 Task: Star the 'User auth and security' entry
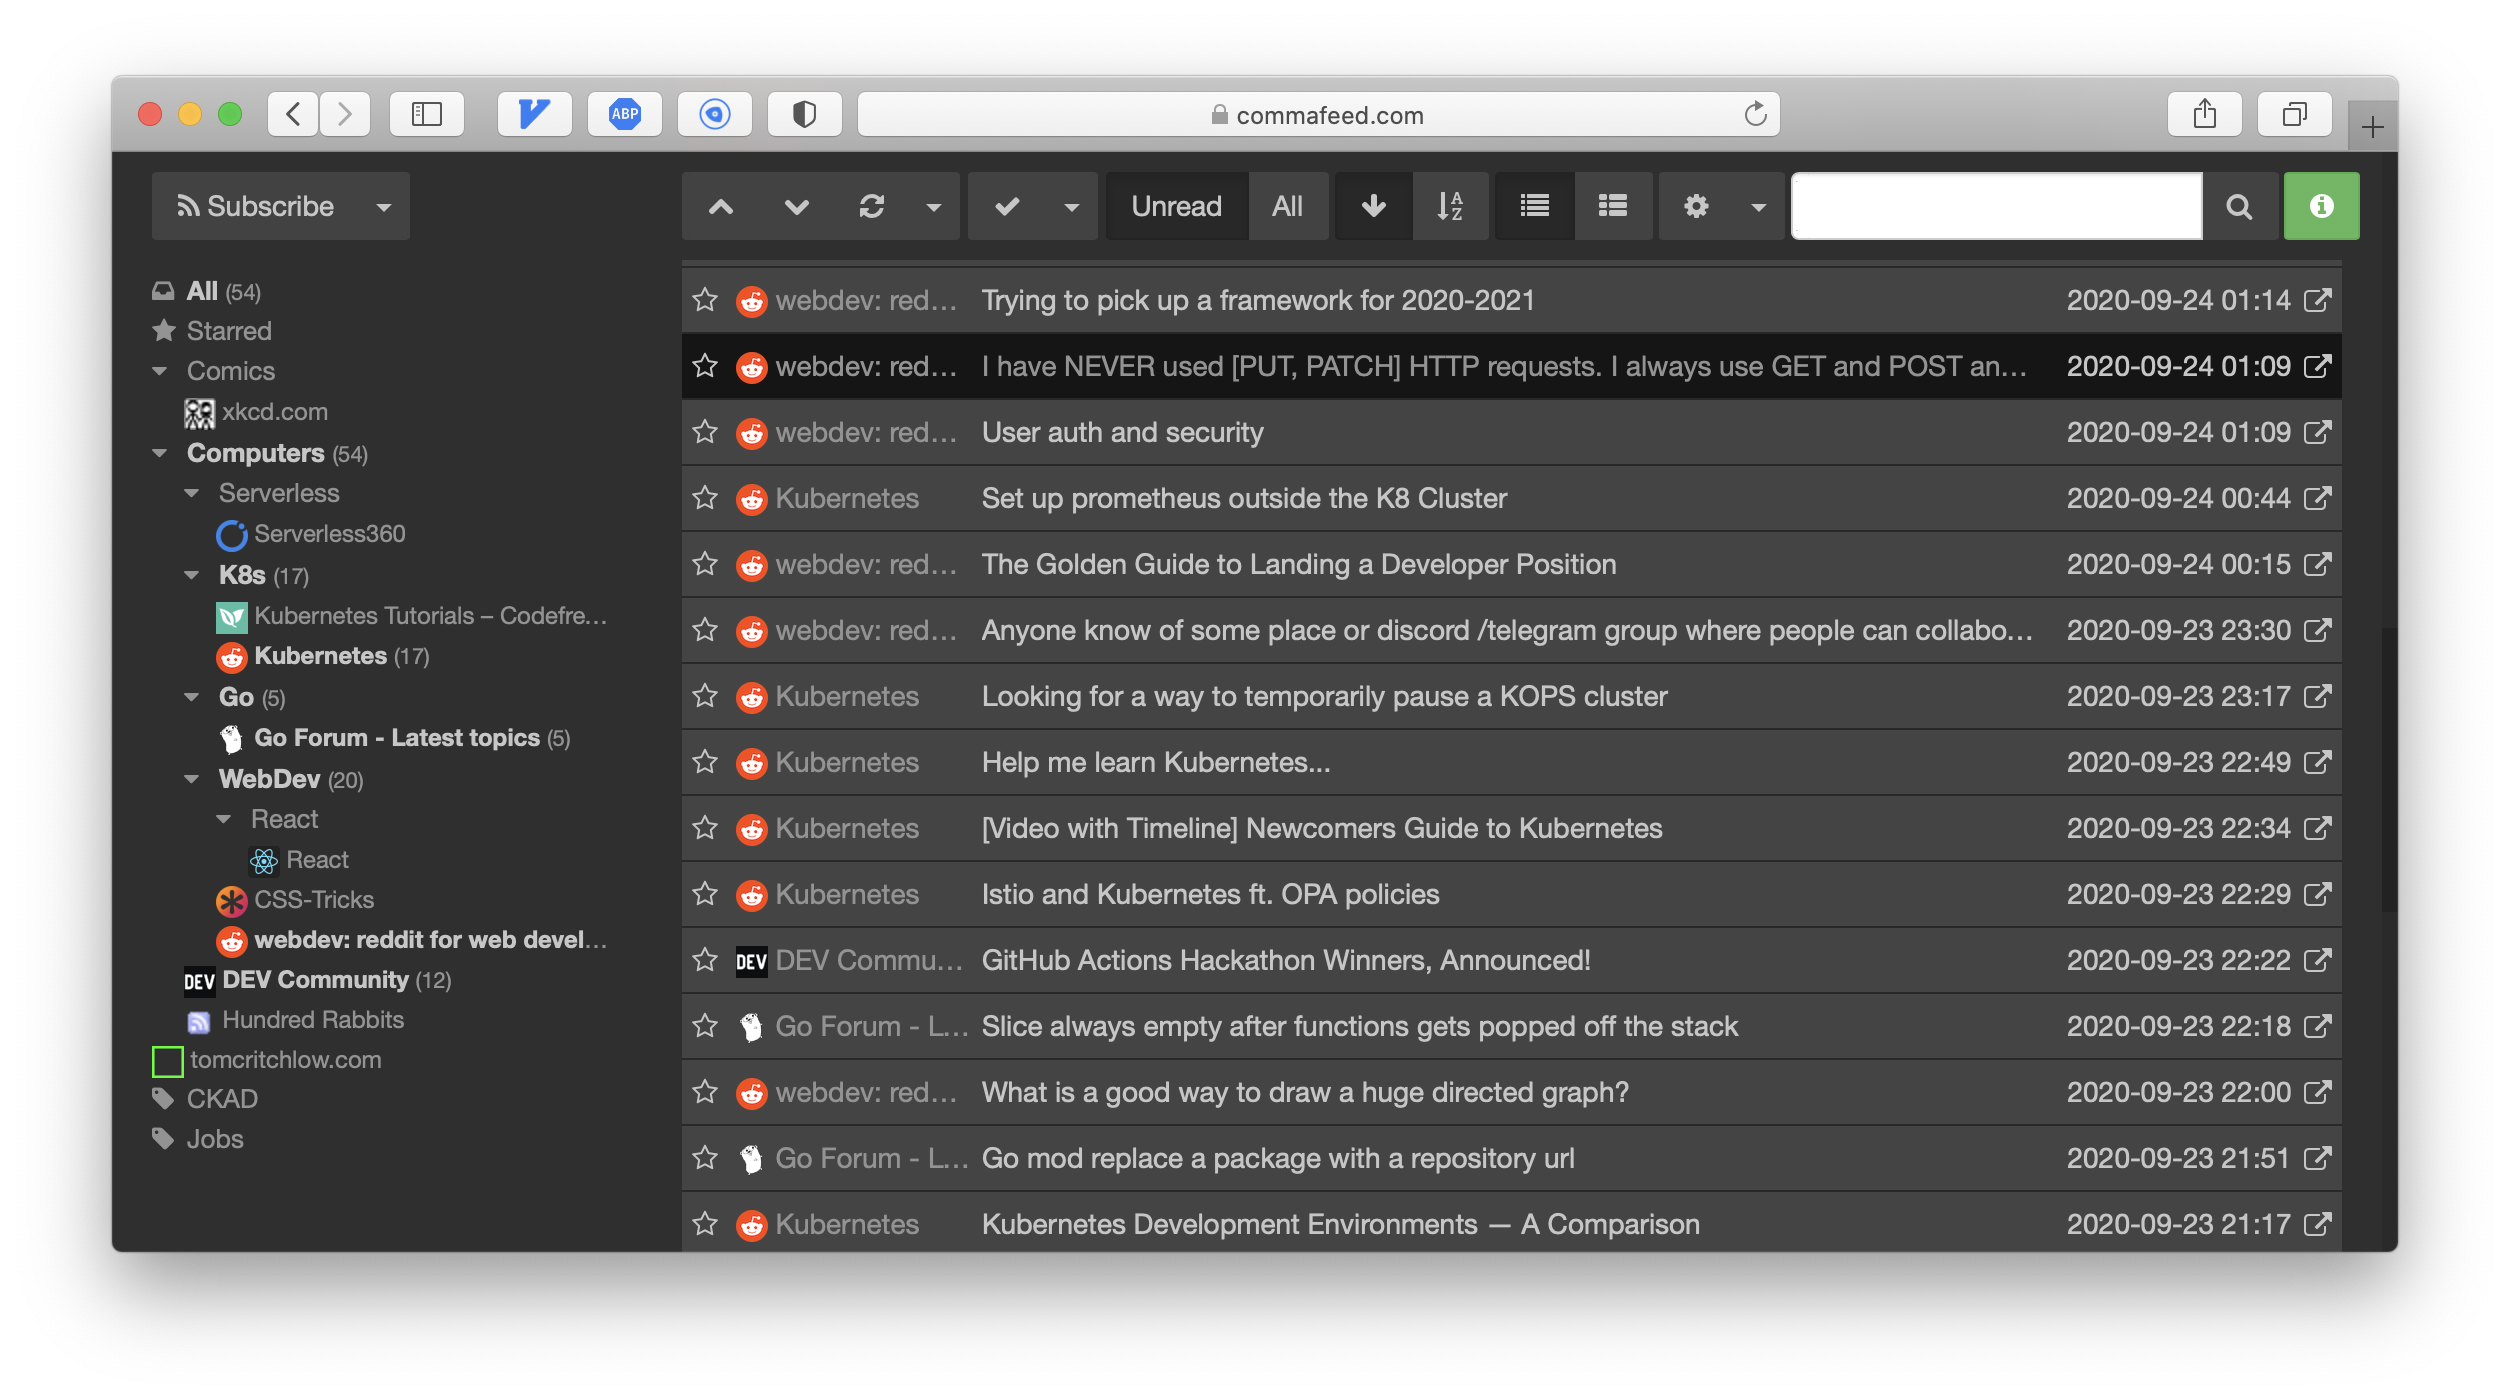[x=706, y=432]
